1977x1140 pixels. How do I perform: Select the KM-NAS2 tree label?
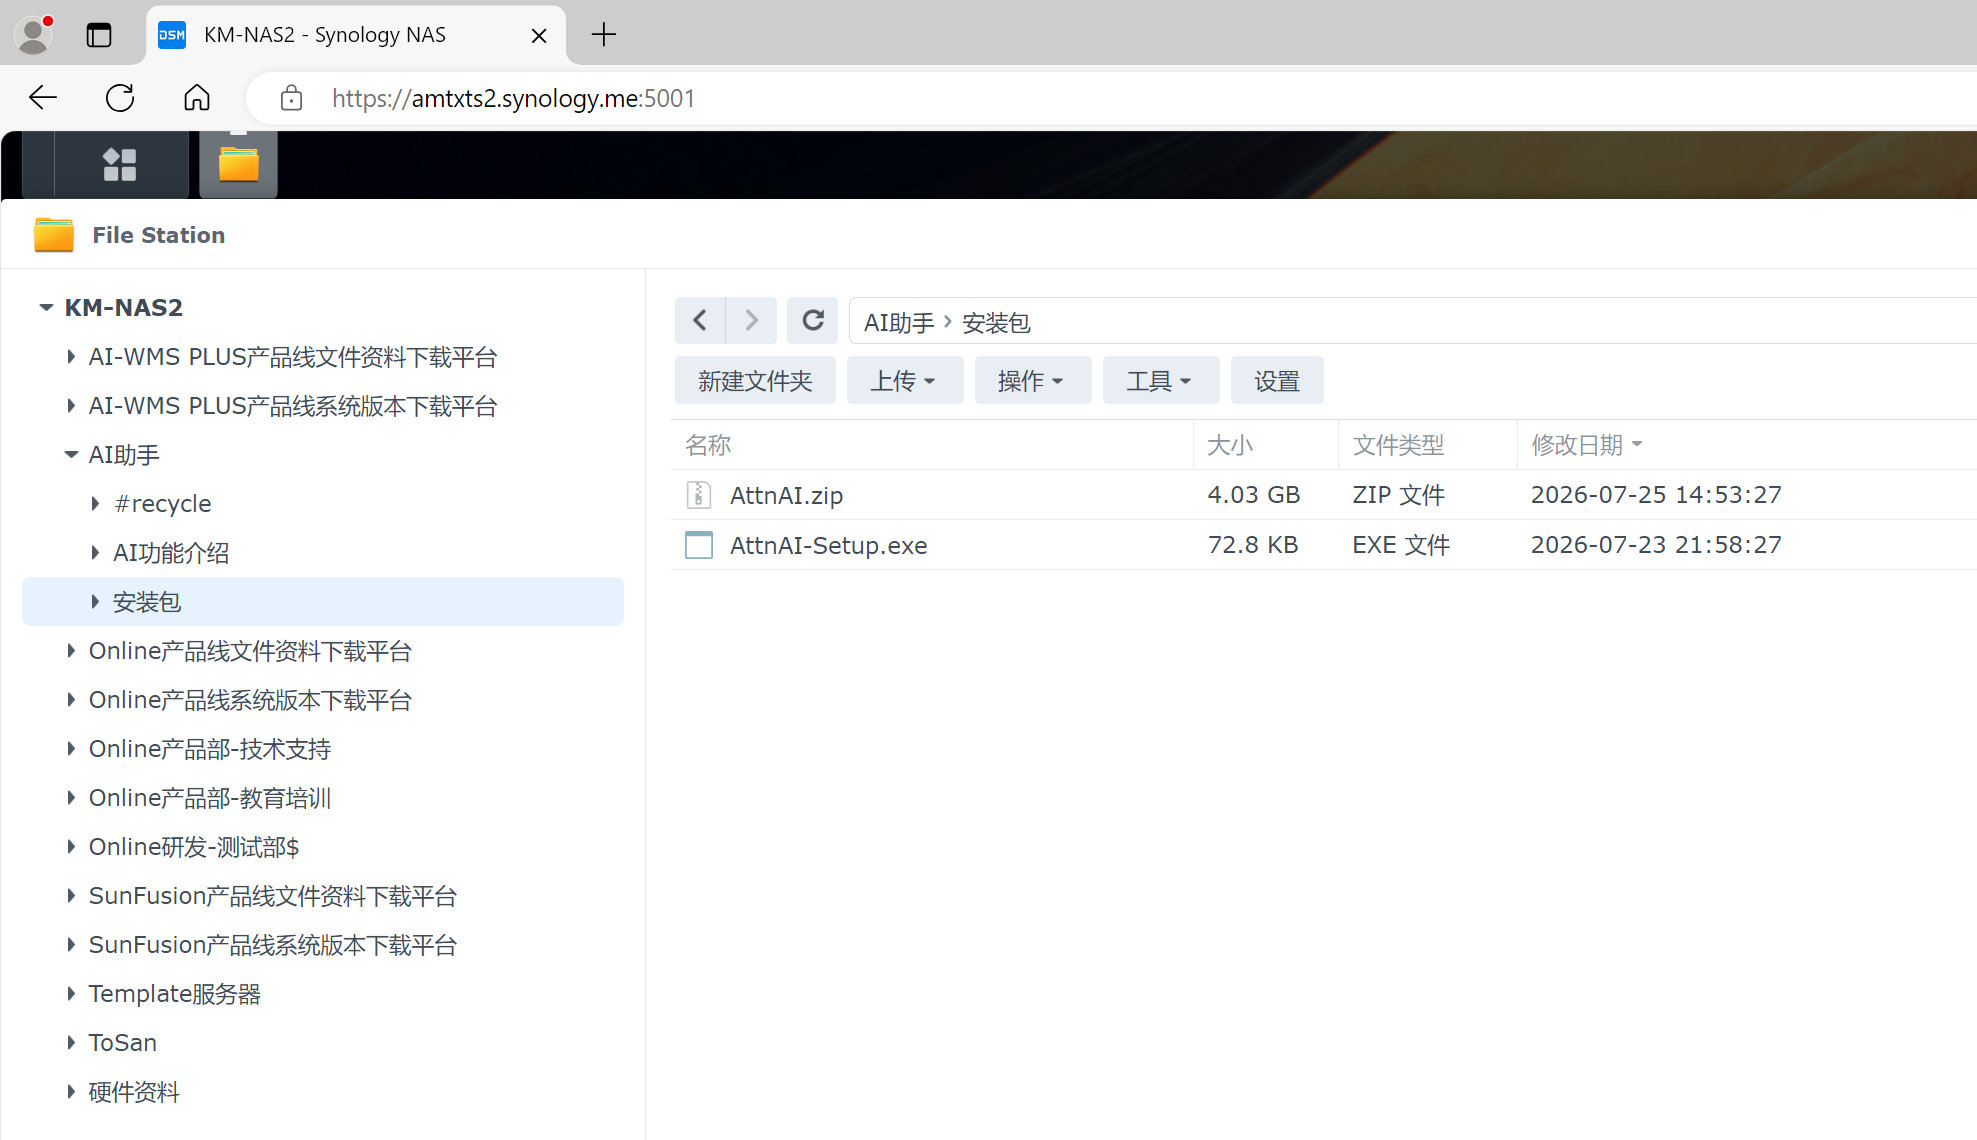pos(124,307)
